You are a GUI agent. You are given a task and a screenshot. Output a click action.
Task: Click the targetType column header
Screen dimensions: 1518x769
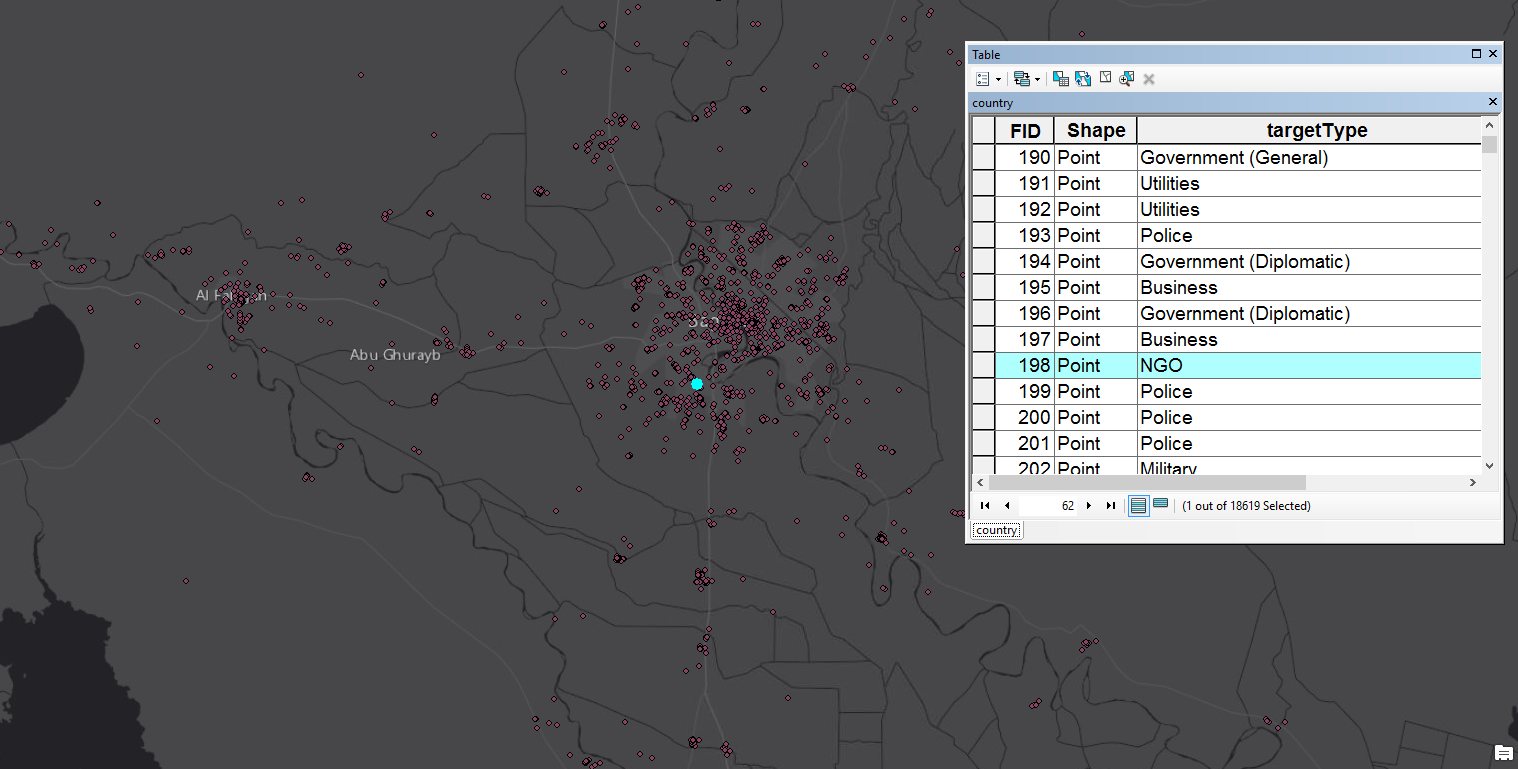click(x=1309, y=130)
